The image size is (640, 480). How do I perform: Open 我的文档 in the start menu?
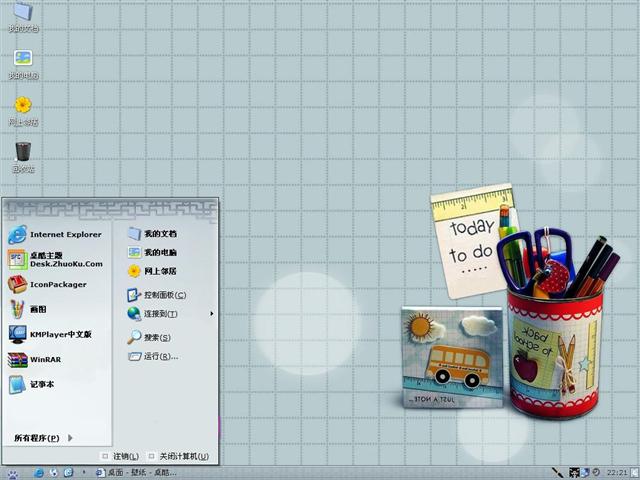point(152,234)
